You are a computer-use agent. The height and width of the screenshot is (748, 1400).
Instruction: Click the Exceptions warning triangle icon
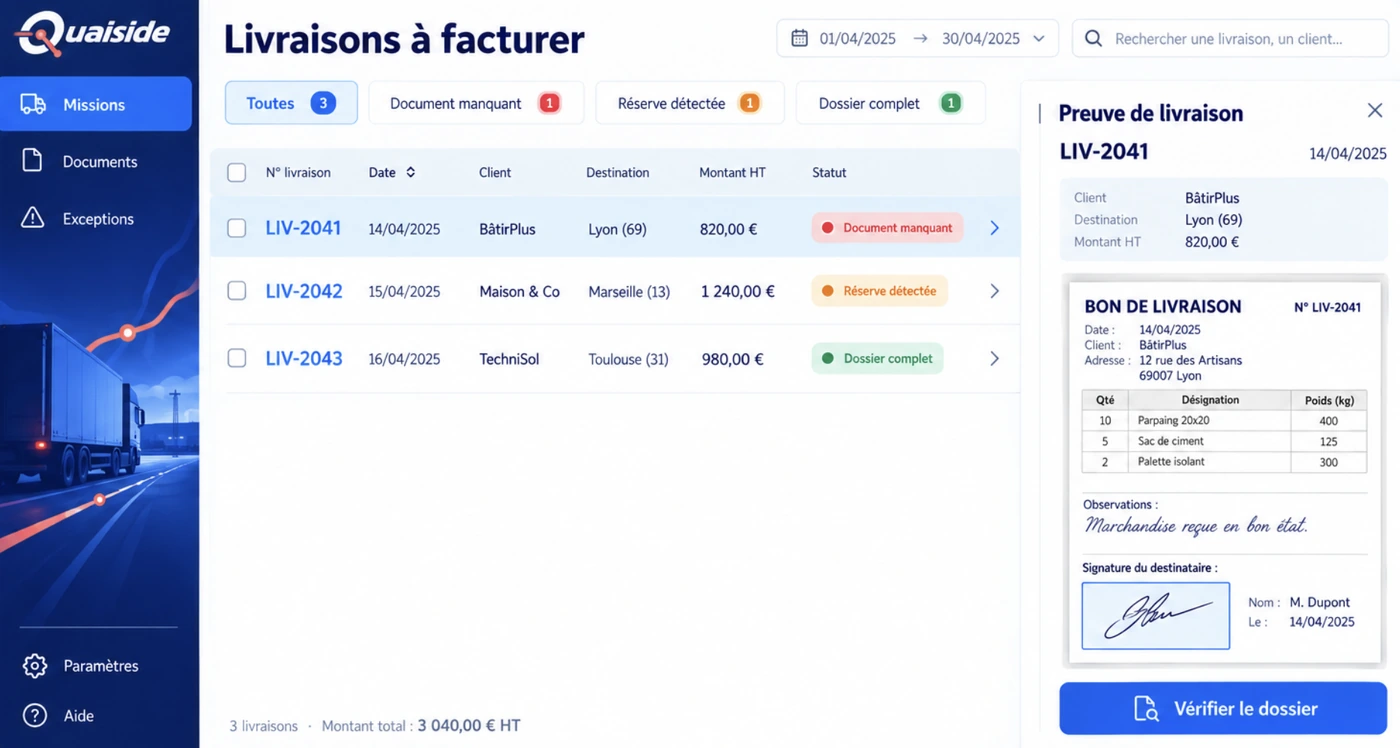pos(33,218)
